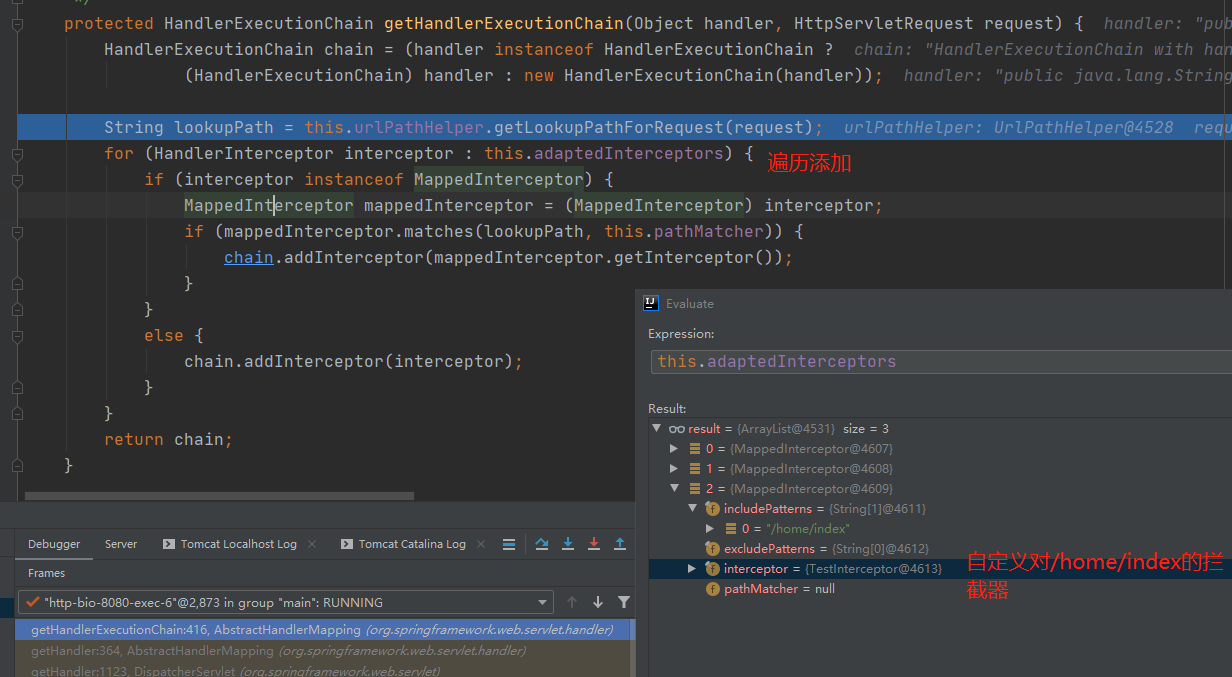Select the next frame down arrow
Screen dimensions: 1232x677
598,602
